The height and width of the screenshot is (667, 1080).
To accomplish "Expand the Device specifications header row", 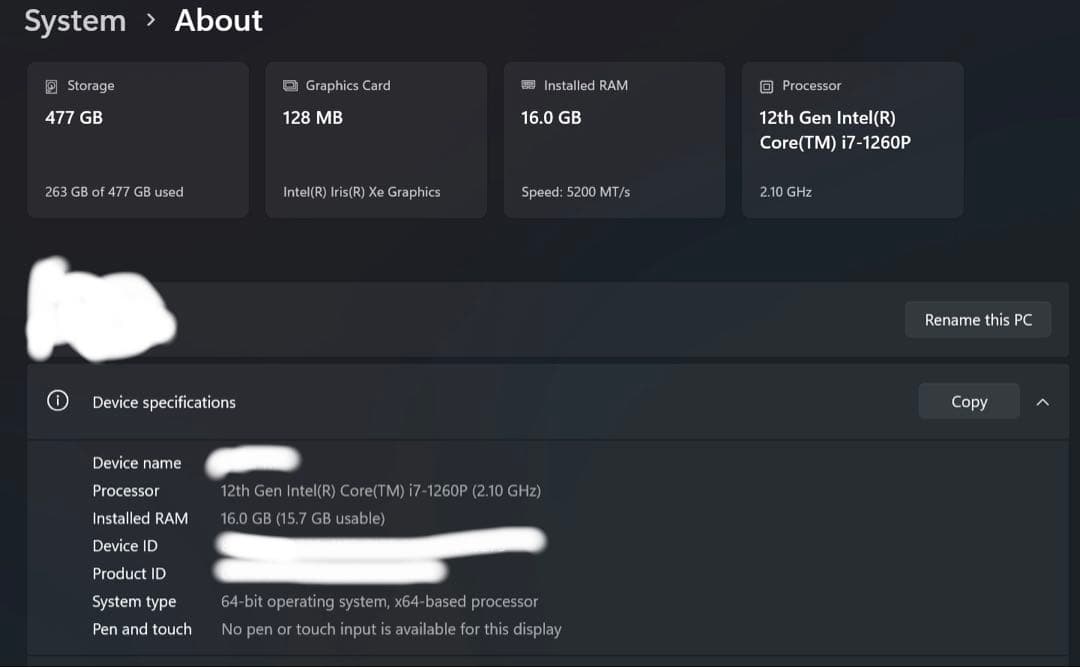I will pyautogui.click(x=480, y=402).
